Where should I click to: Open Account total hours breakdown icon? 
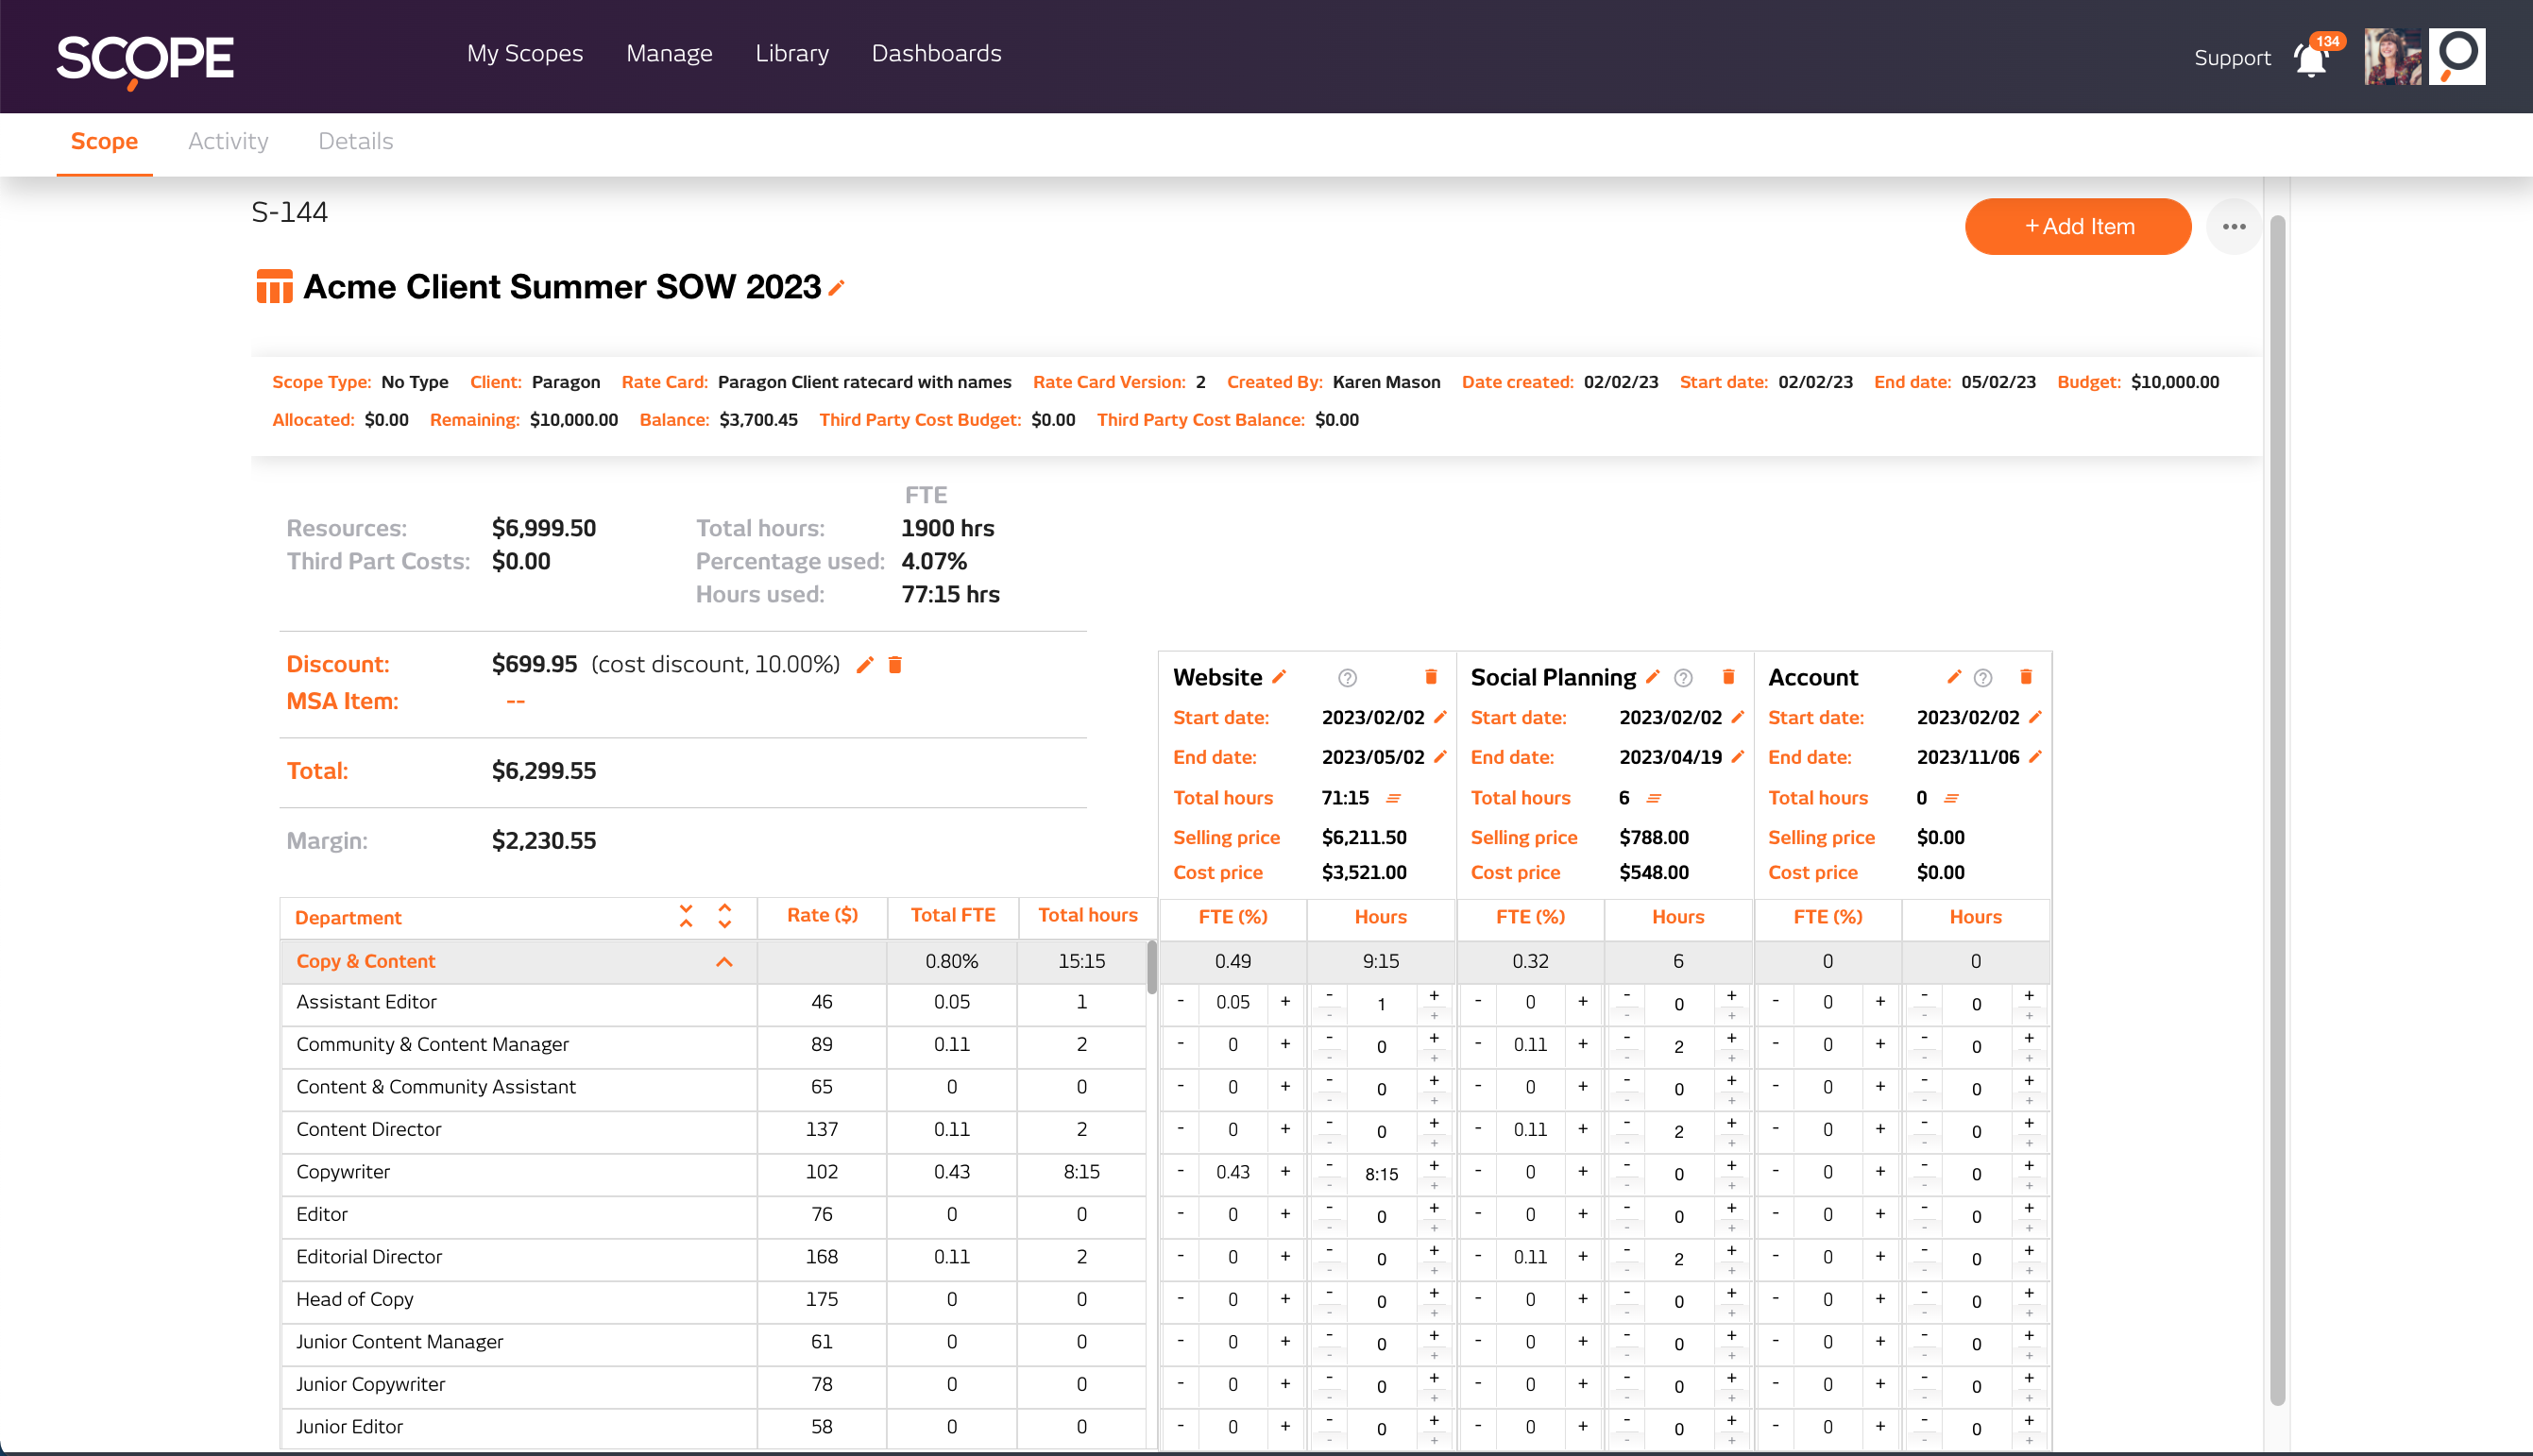click(x=1951, y=798)
